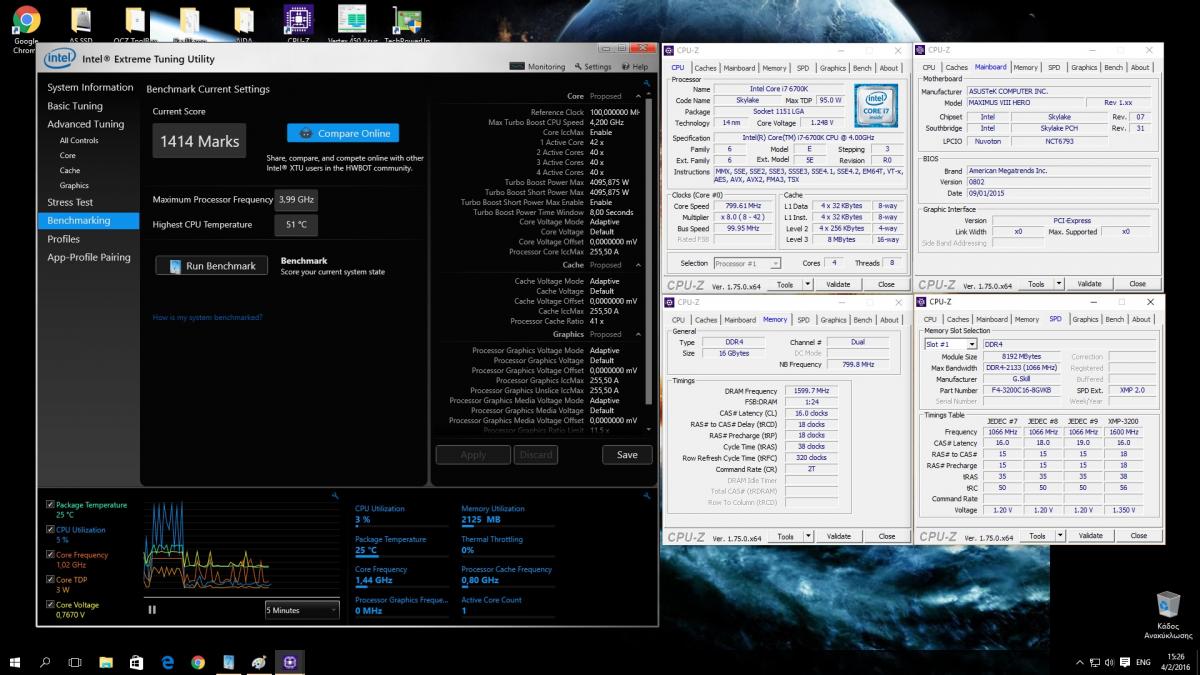The height and width of the screenshot is (675, 1200).
Task: Open Settings in the Intel XTU header
Action: pyautogui.click(x=592, y=67)
